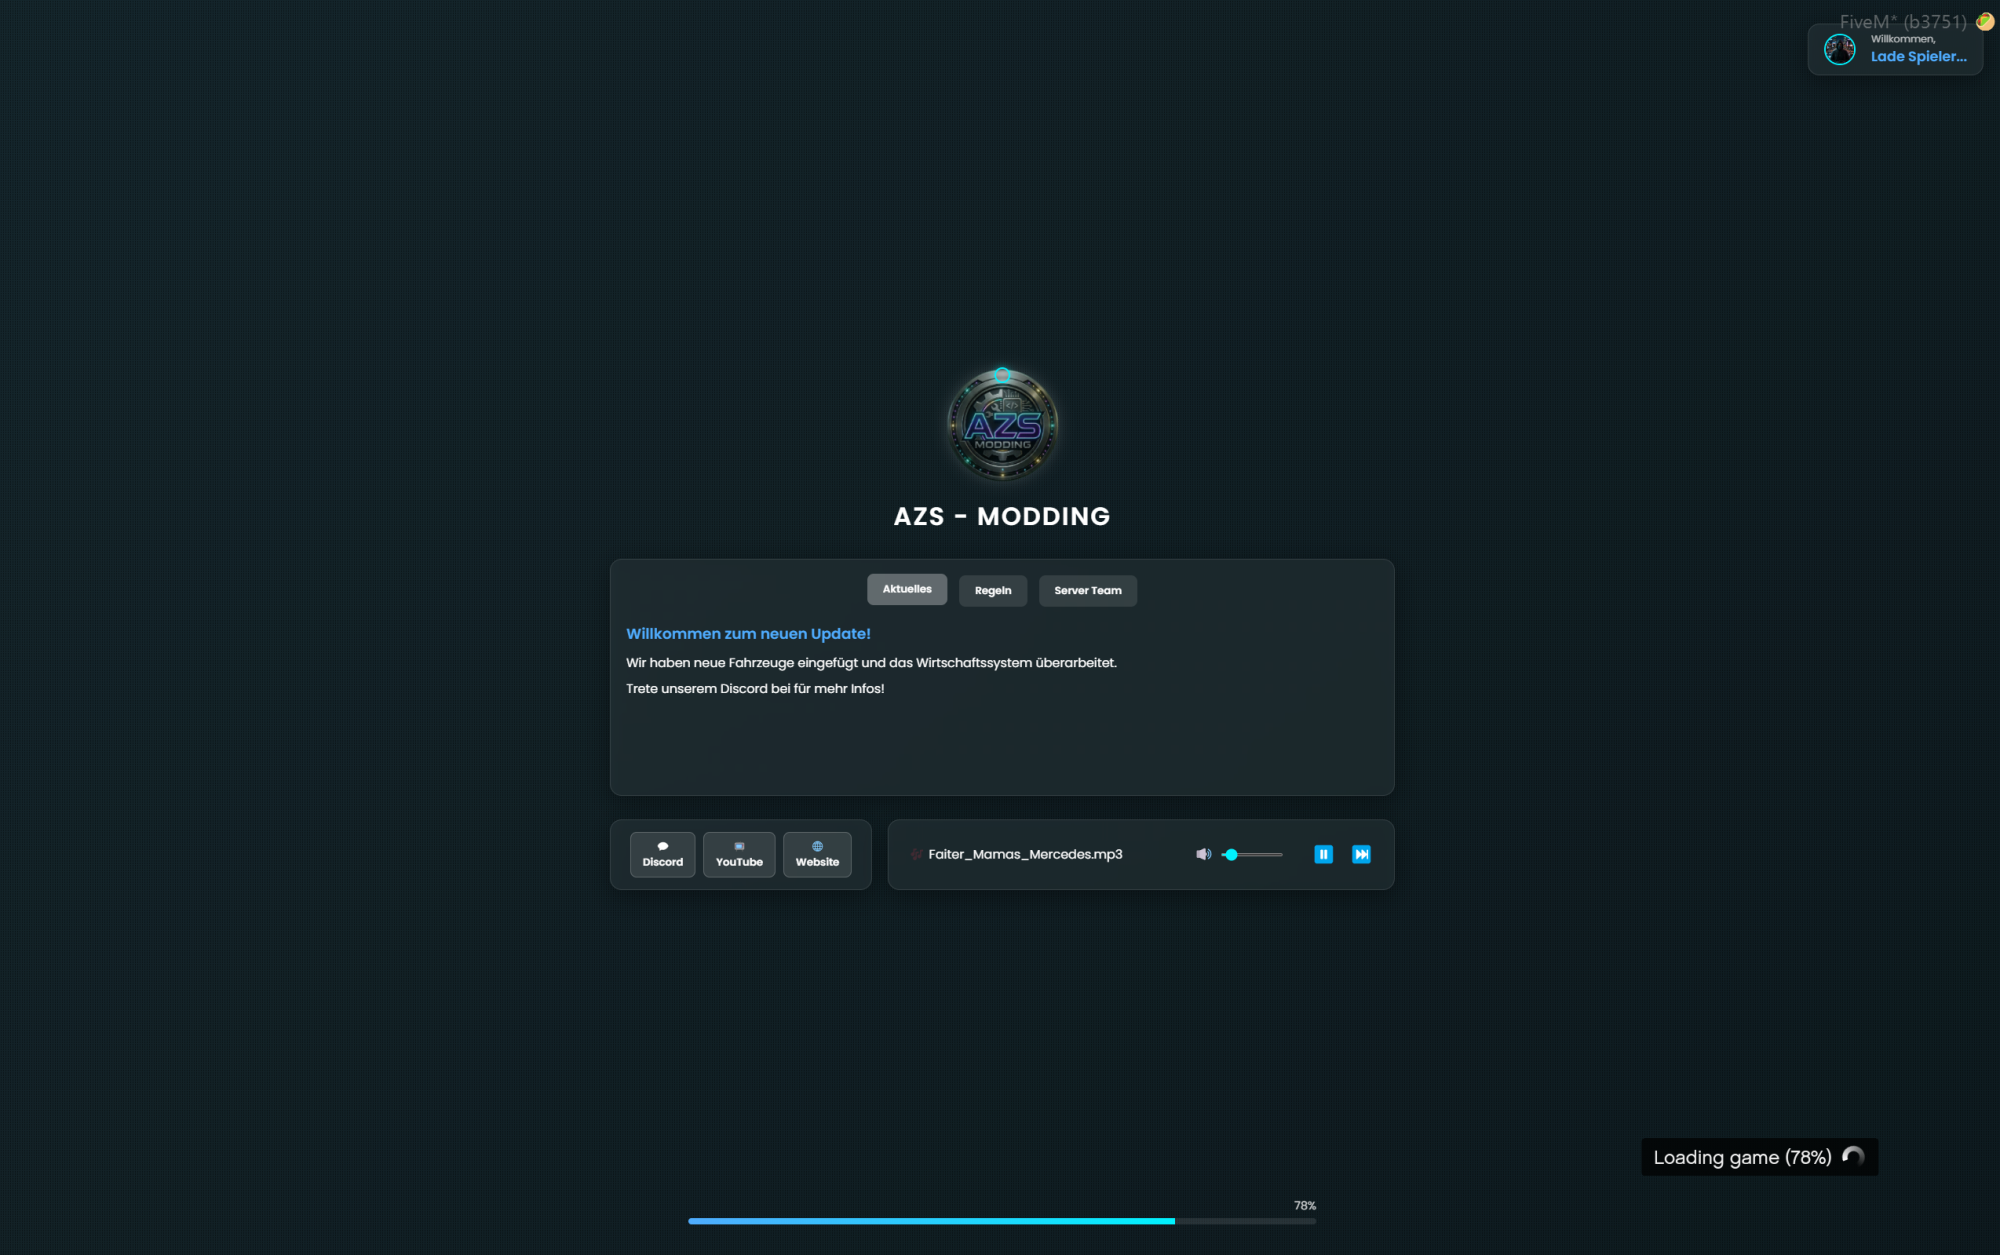Click the 'Wir haben neue Fahrzeuge' line
Image resolution: width=2000 pixels, height=1255 pixels.
(871, 663)
